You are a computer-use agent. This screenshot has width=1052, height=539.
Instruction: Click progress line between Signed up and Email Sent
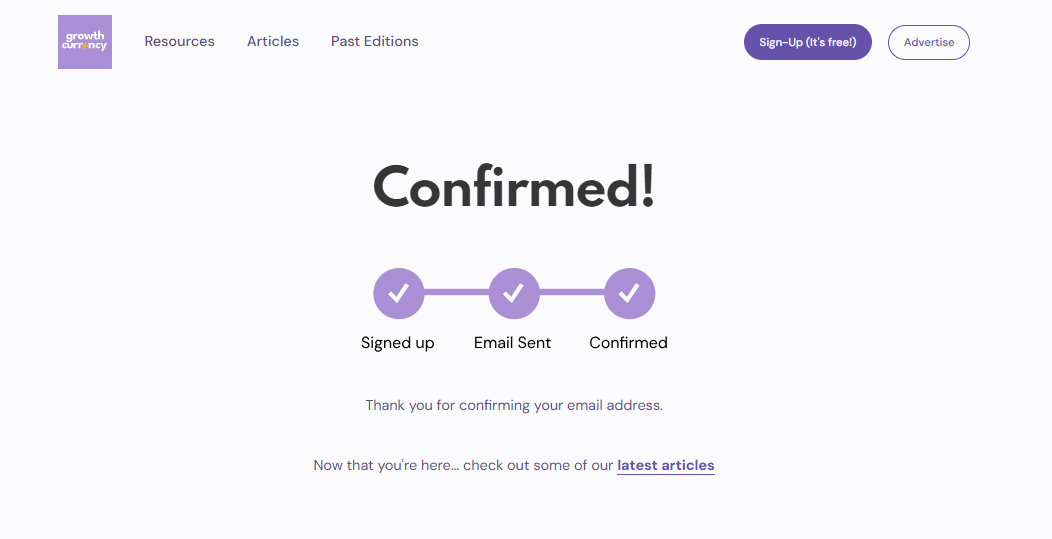pos(456,292)
